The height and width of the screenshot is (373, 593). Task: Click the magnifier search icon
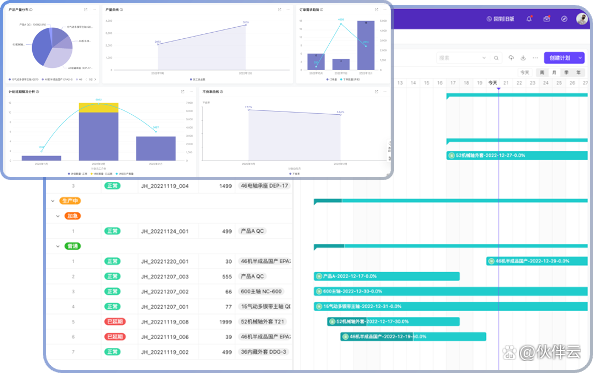coord(496,58)
